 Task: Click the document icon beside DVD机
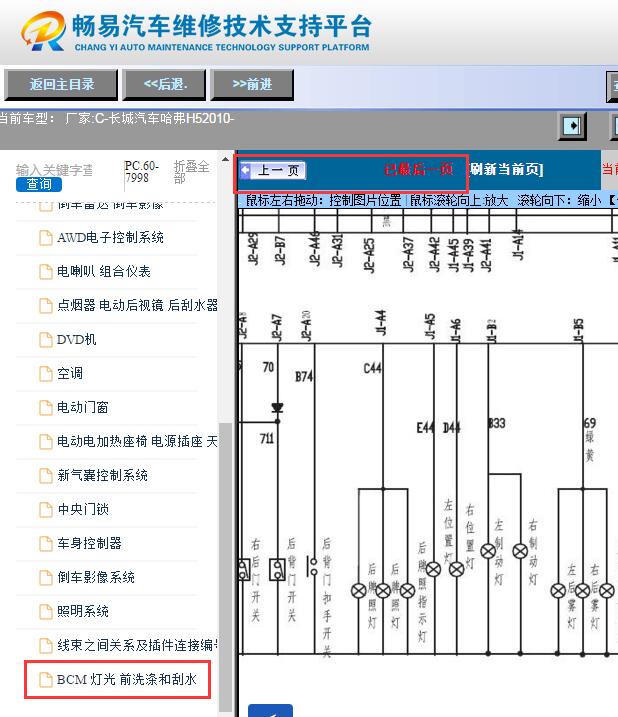46,340
